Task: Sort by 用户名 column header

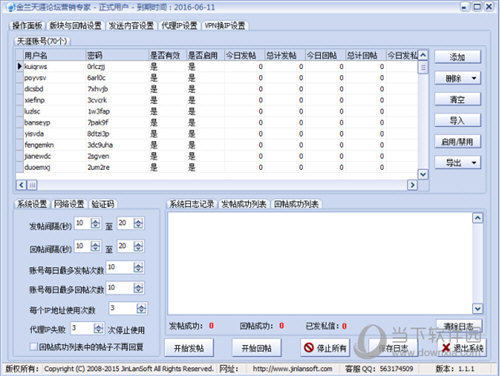Action: point(54,55)
